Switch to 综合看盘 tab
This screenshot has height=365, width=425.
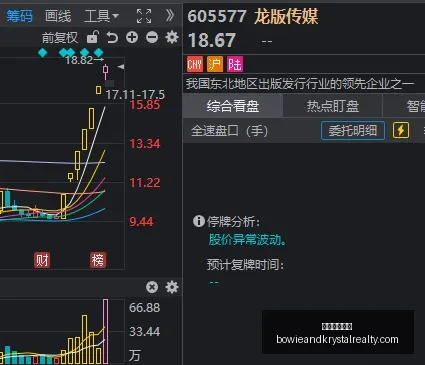coord(233,106)
